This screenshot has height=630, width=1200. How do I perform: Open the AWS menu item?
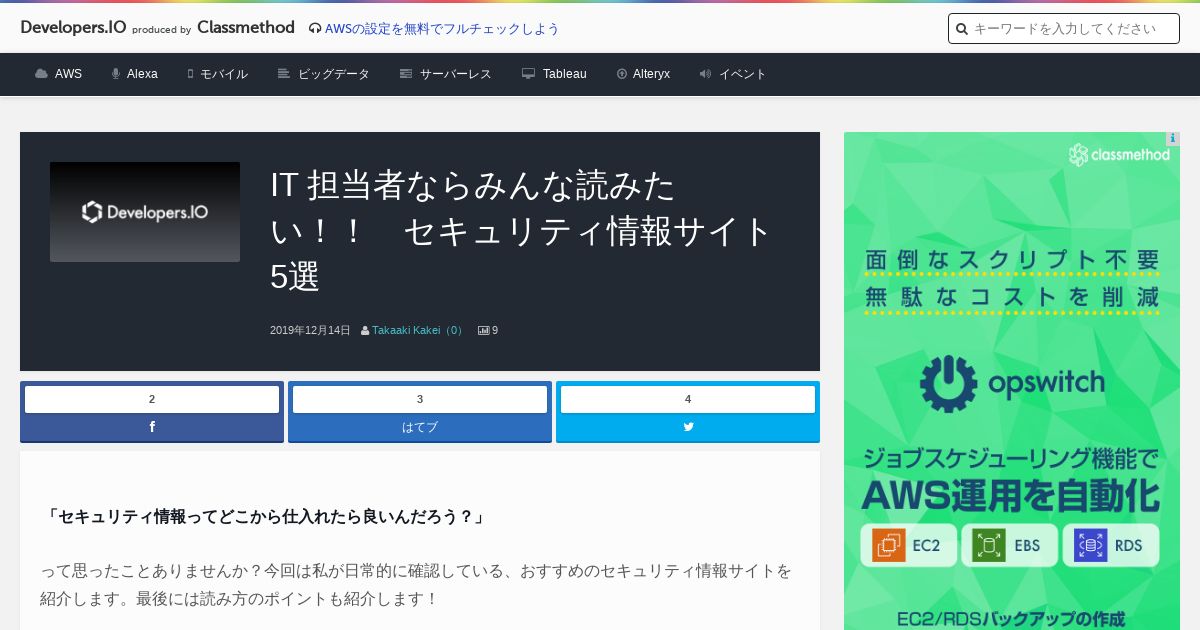pyautogui.click(x=68, y=74)
